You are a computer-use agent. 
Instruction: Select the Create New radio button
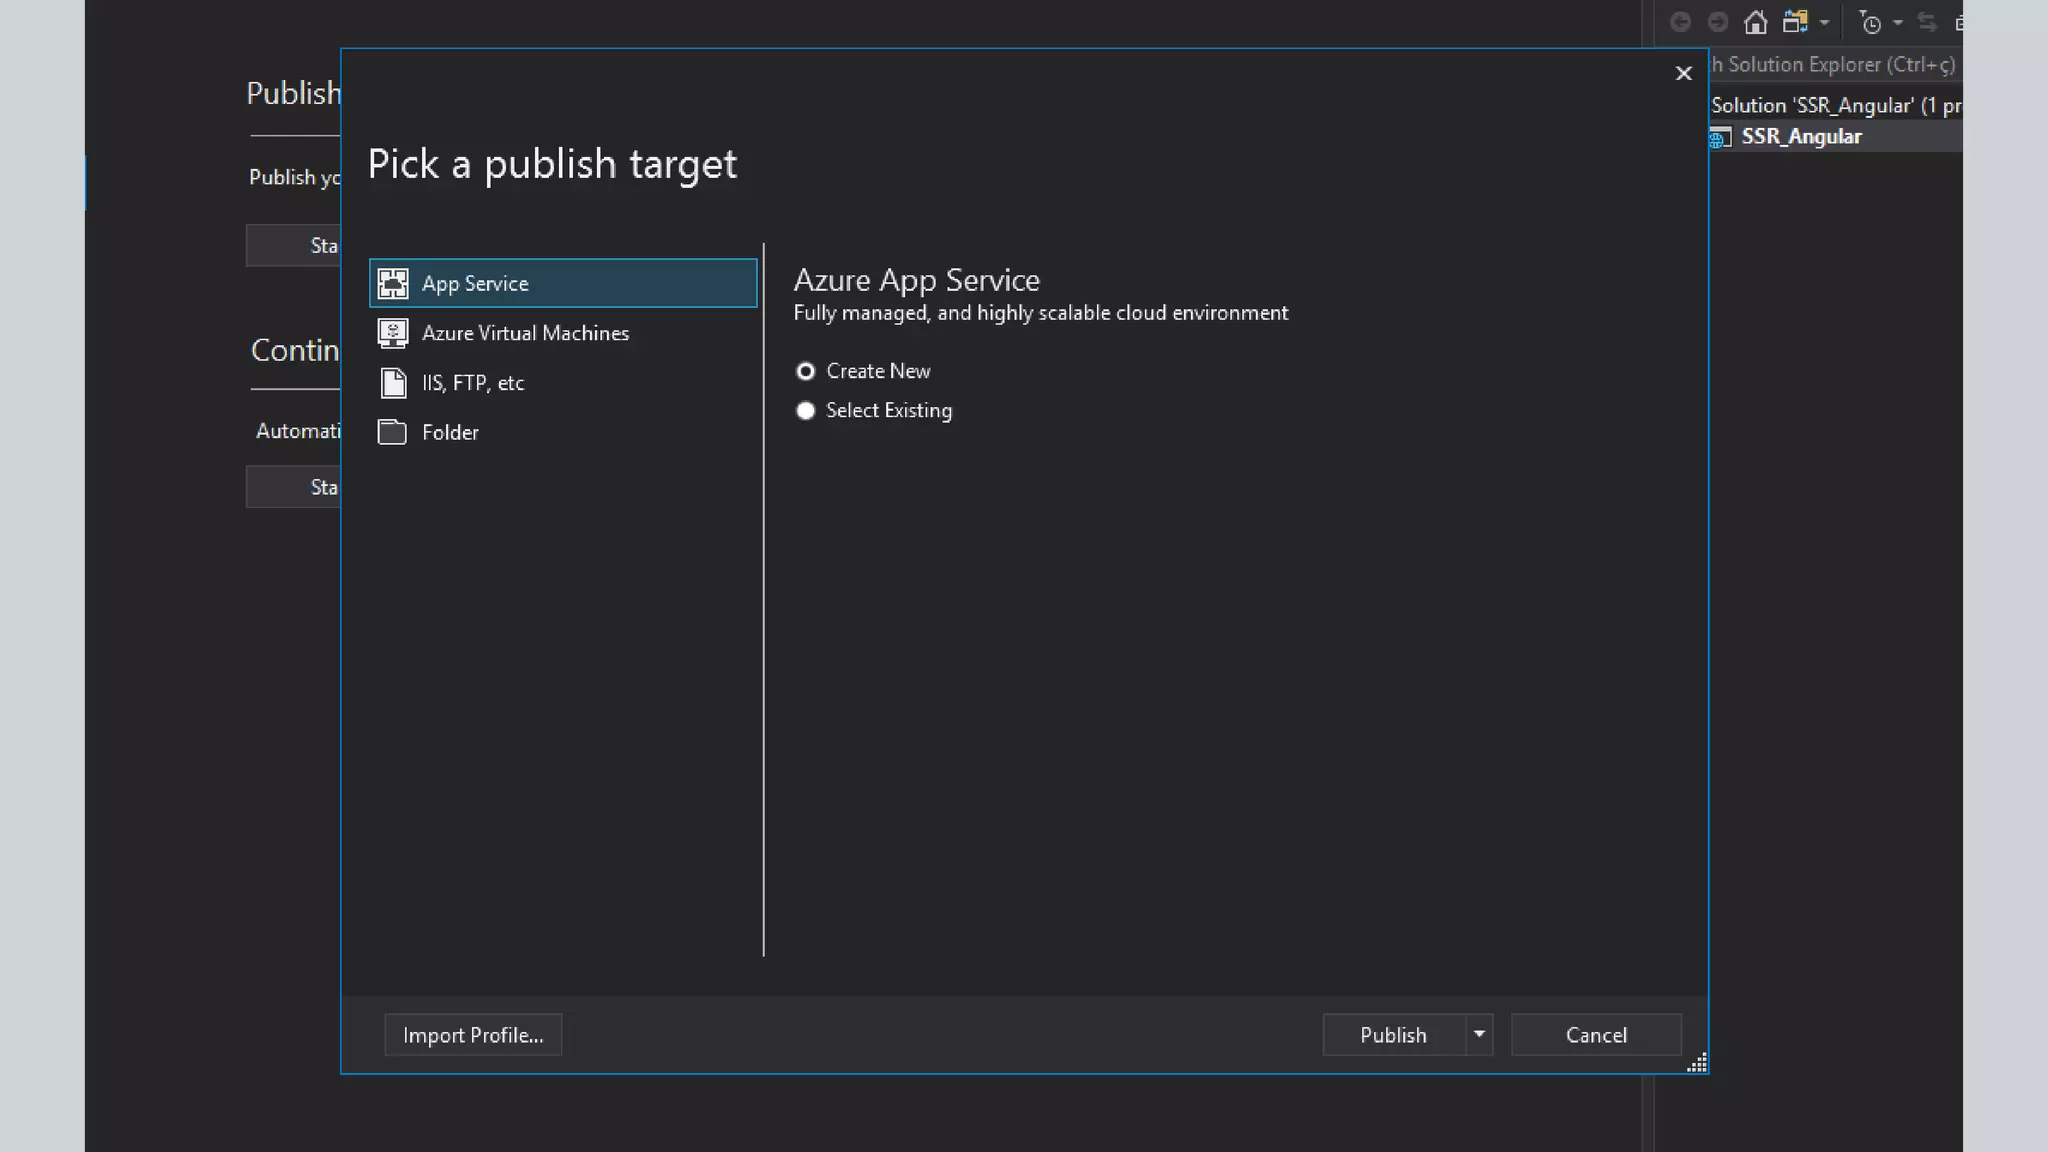805,371
